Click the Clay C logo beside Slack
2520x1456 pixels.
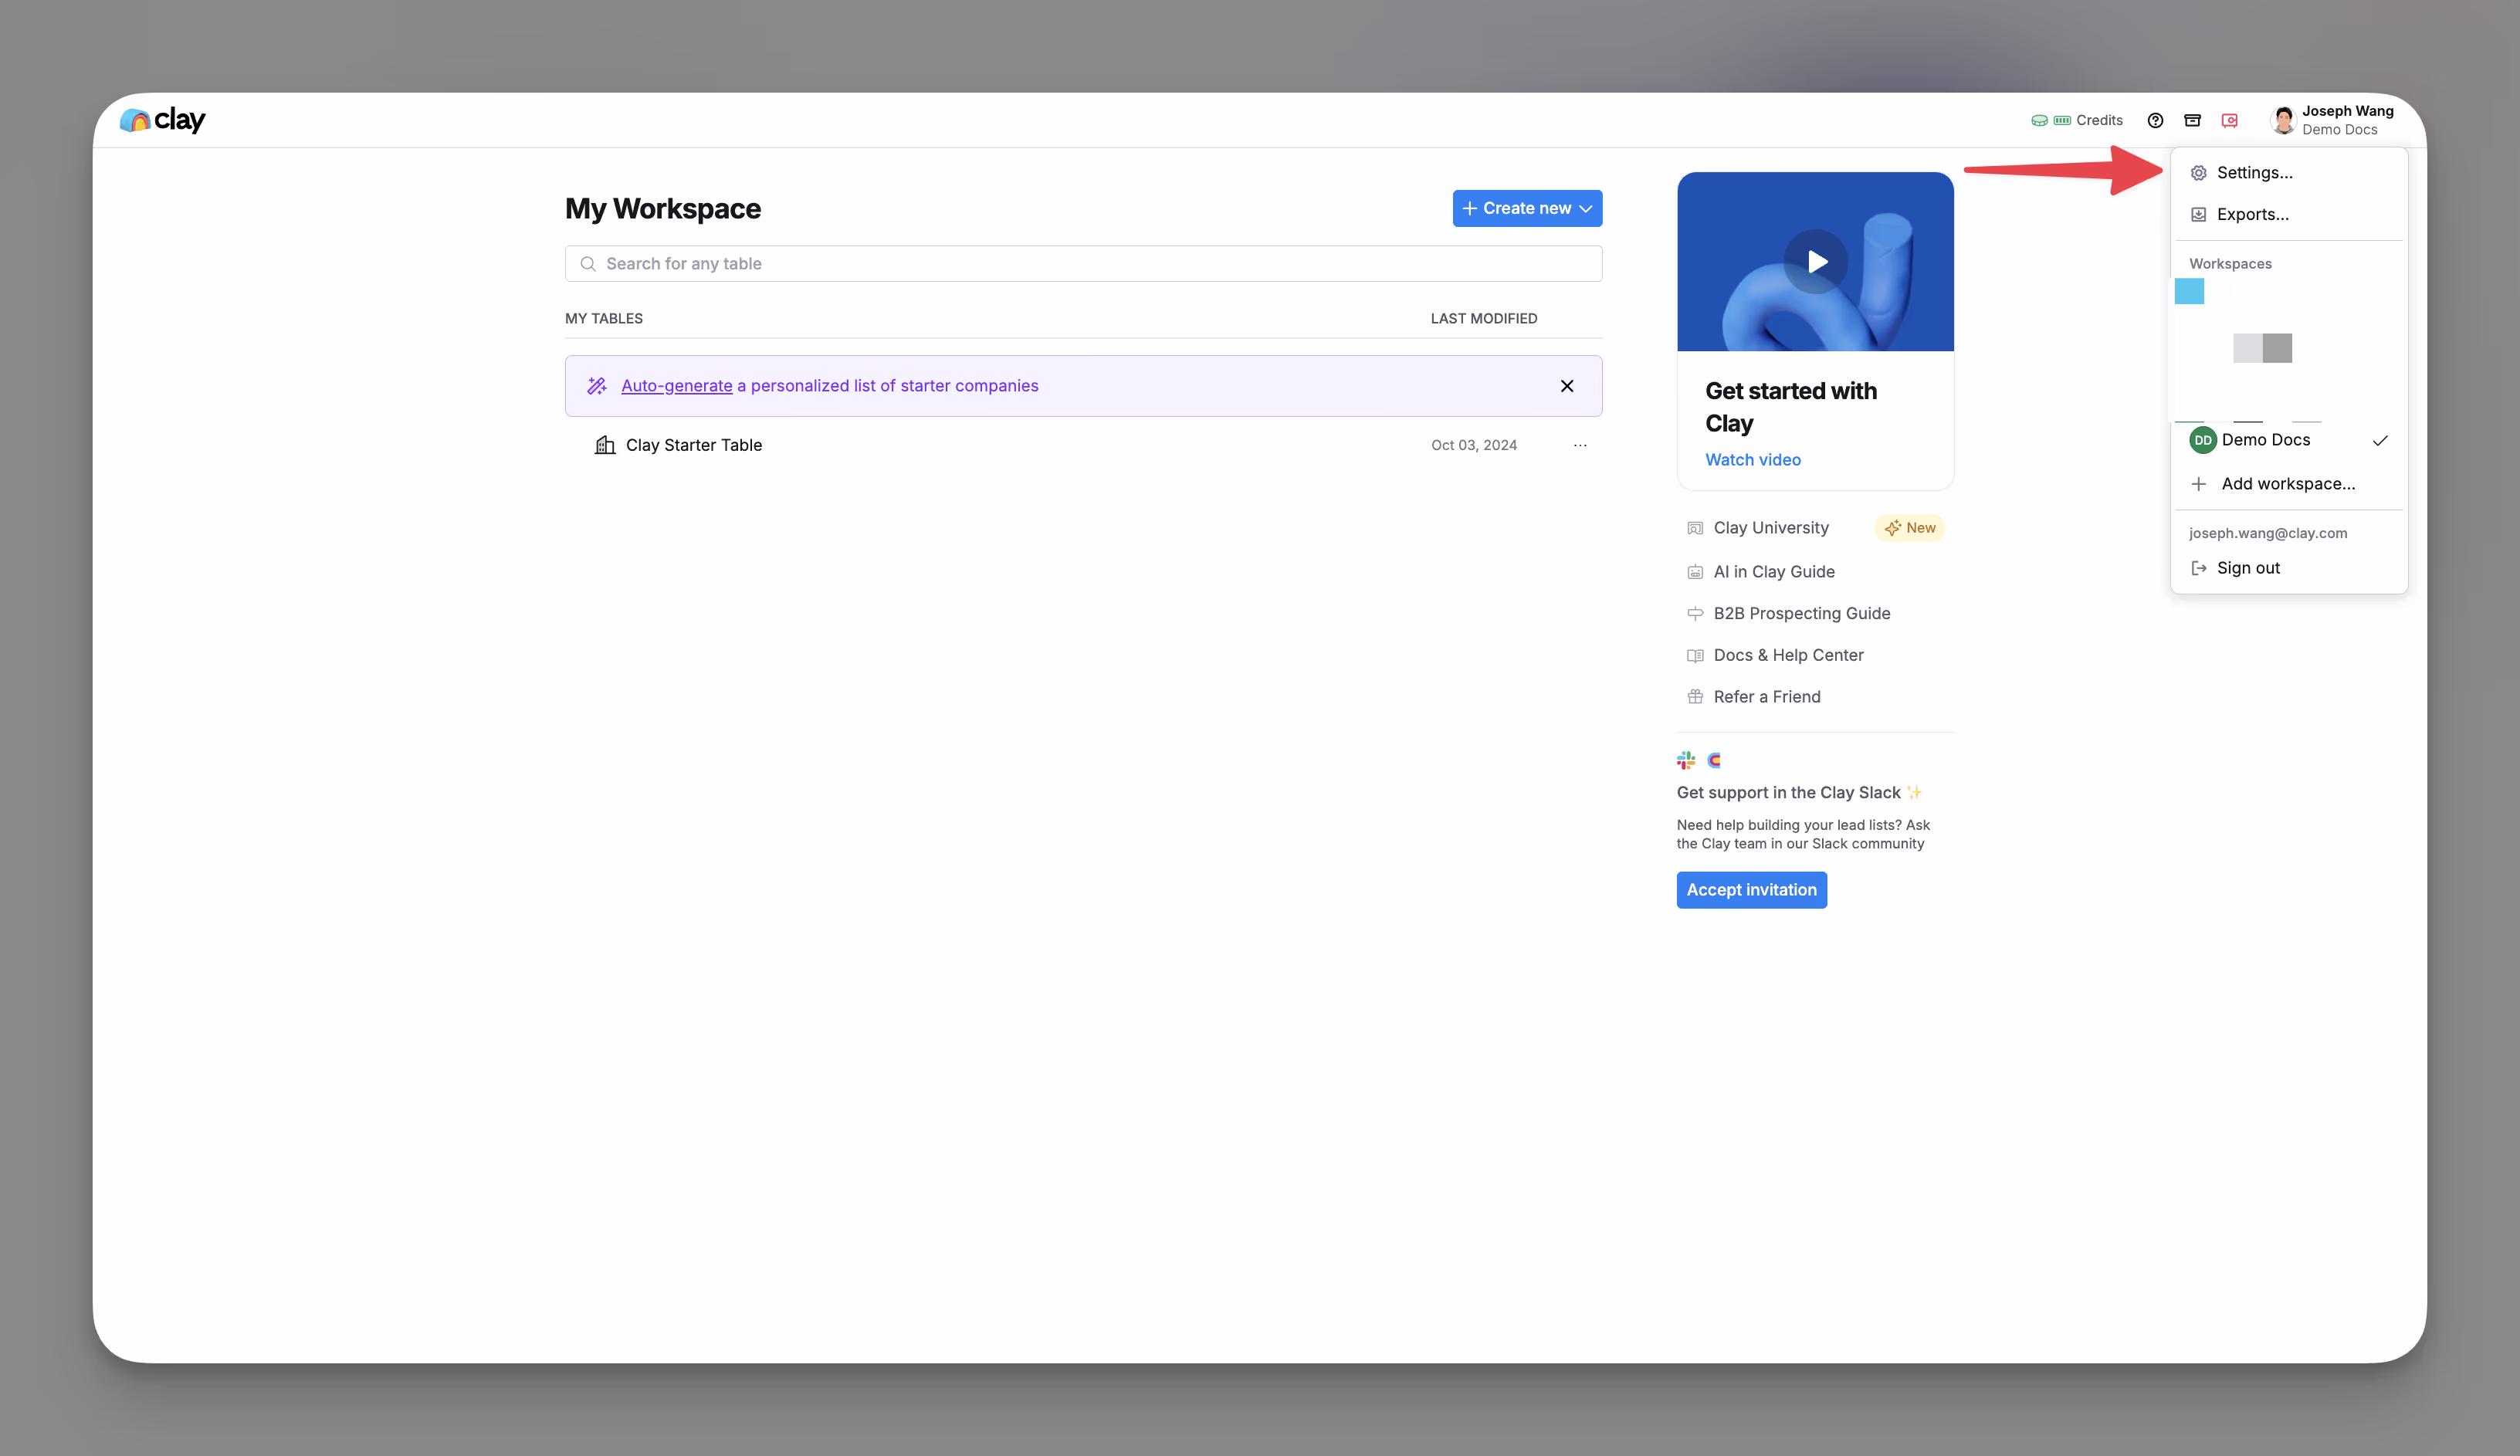1714,761
